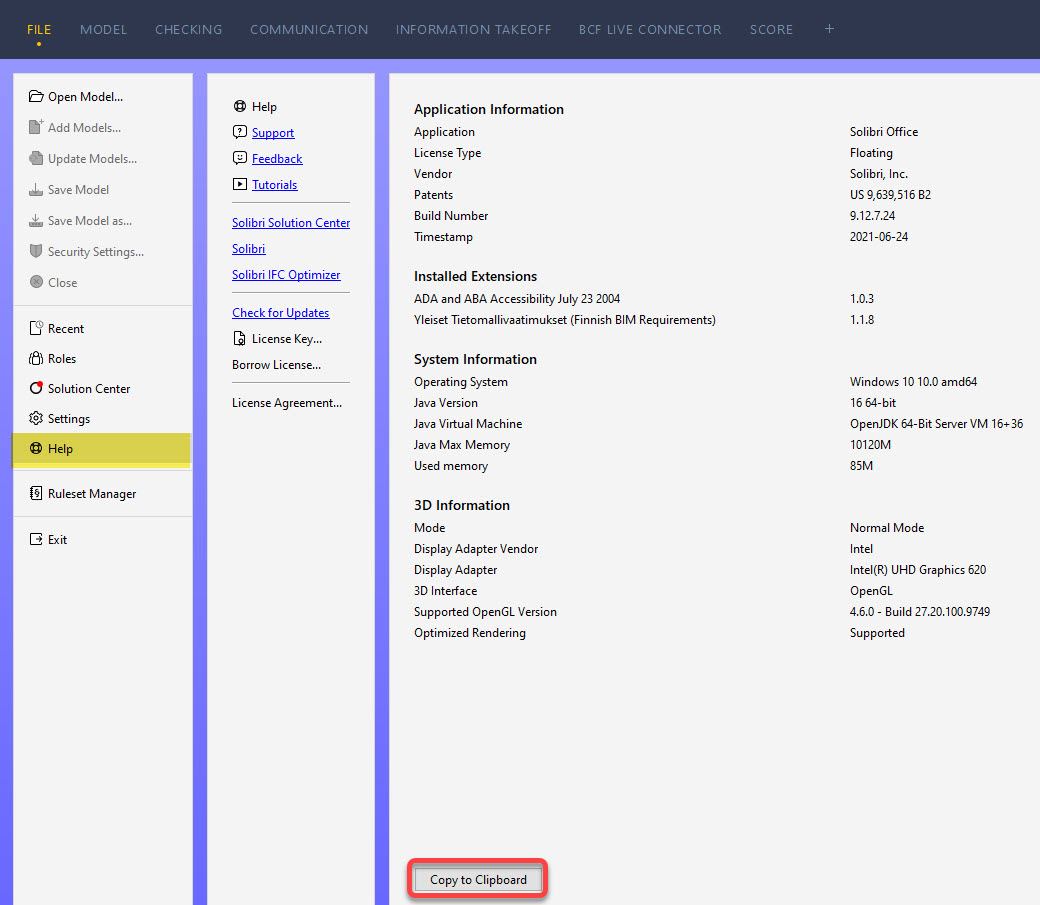
Task: Click the Installed Extensions heading
Action: click(x=476, y=276)
